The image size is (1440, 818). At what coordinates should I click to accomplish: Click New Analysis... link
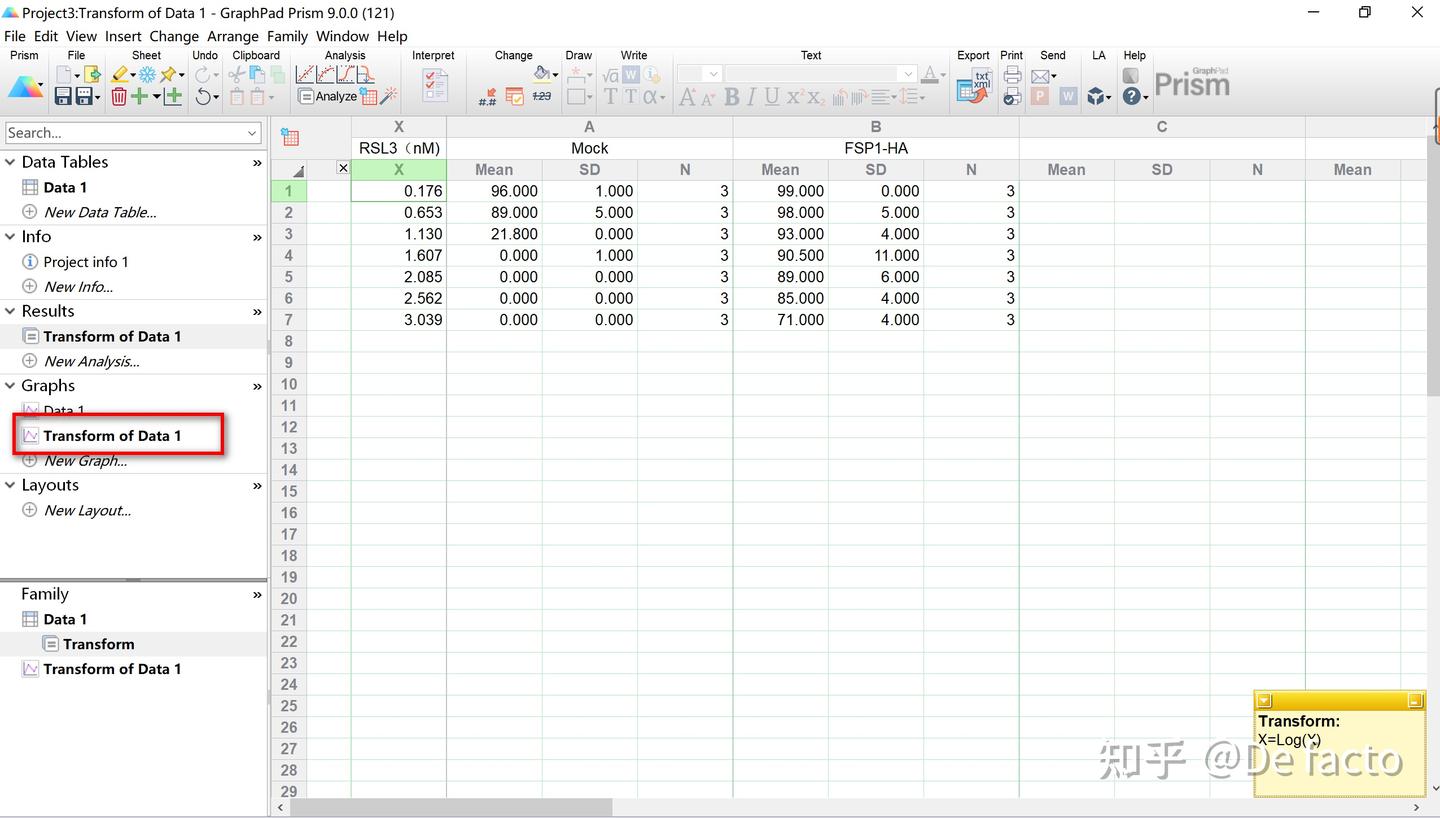tap(91, 361)
